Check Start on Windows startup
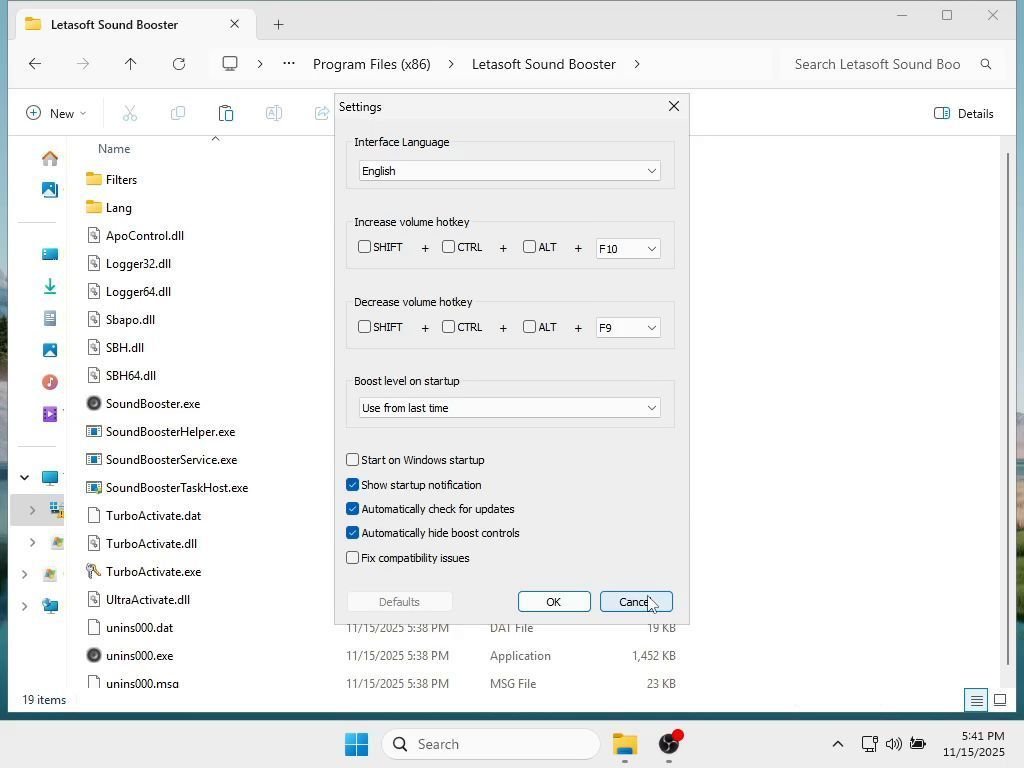Screen dimensions: 1024x768 click(353, 460)
